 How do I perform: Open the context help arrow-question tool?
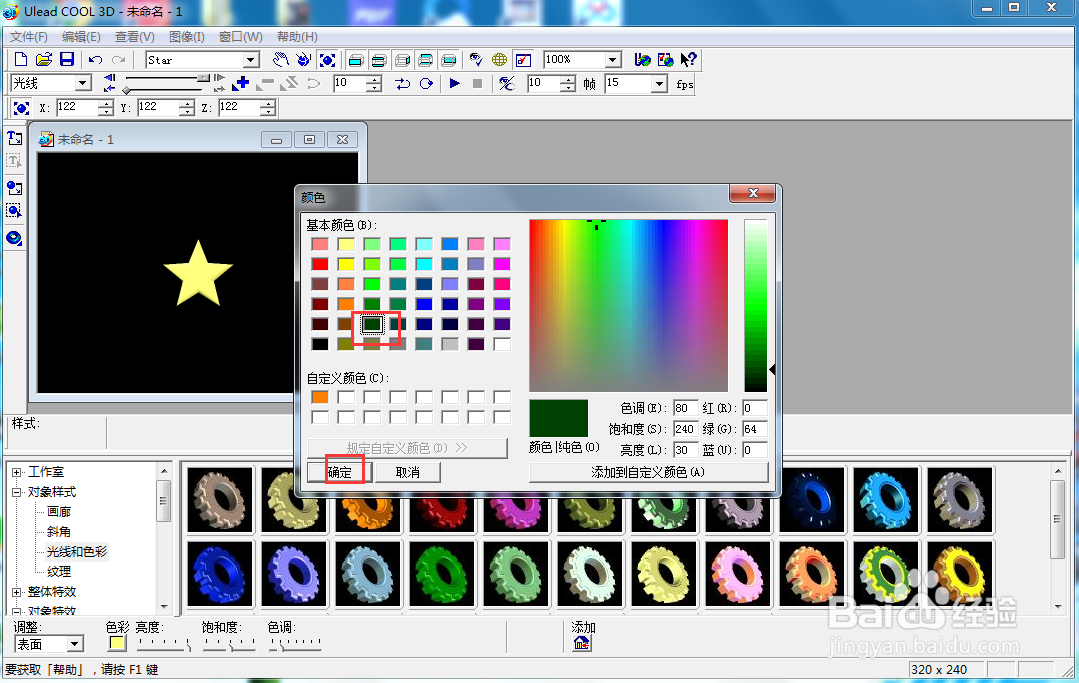click(x=688, y=60)
